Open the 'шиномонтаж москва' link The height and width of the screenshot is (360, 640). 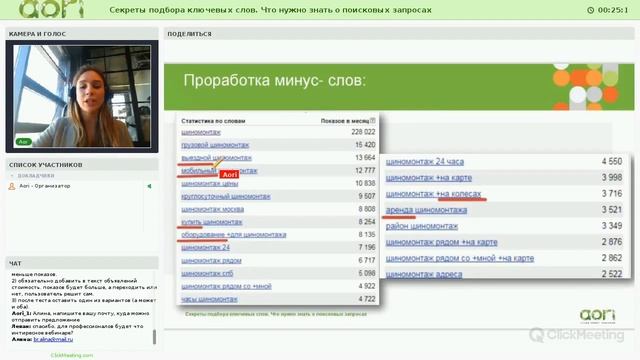coord(213,209)
